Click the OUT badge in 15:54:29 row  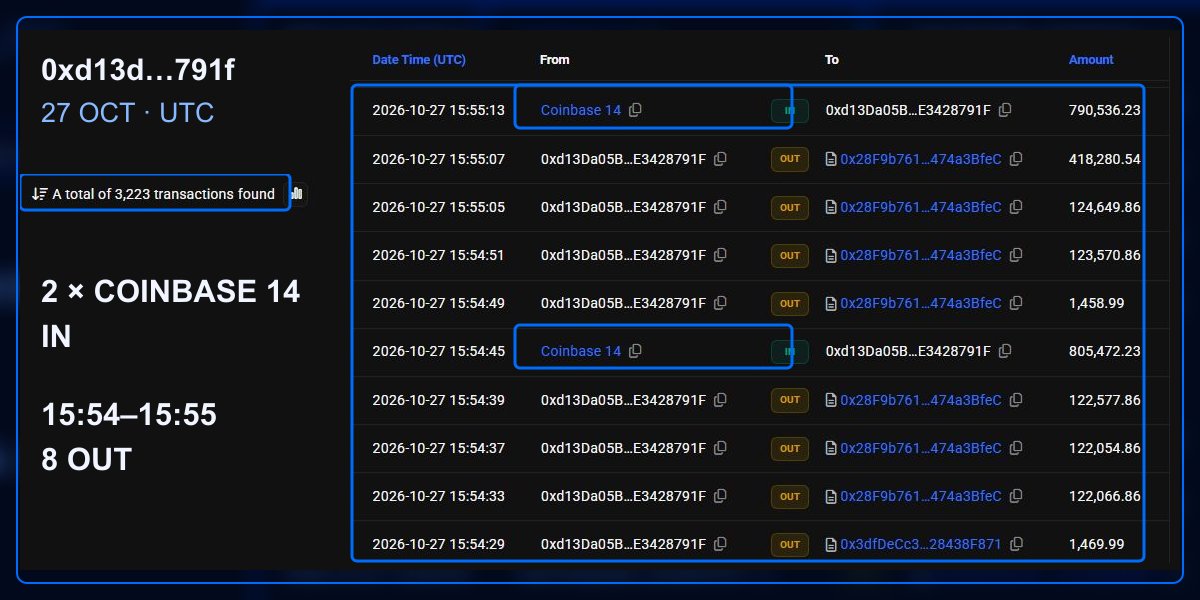click(790, 544)
